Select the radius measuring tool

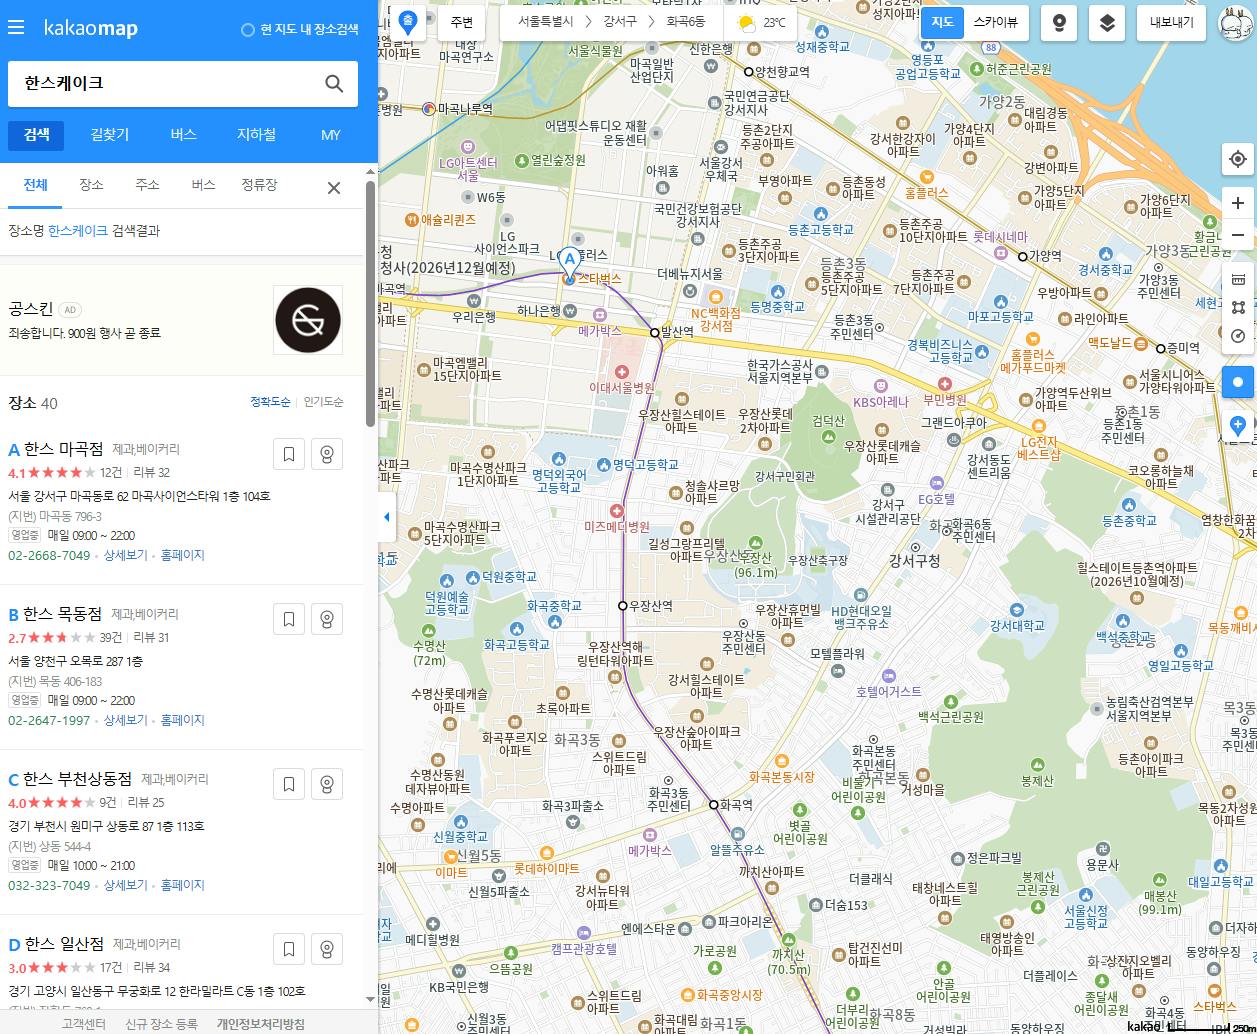1238,336
